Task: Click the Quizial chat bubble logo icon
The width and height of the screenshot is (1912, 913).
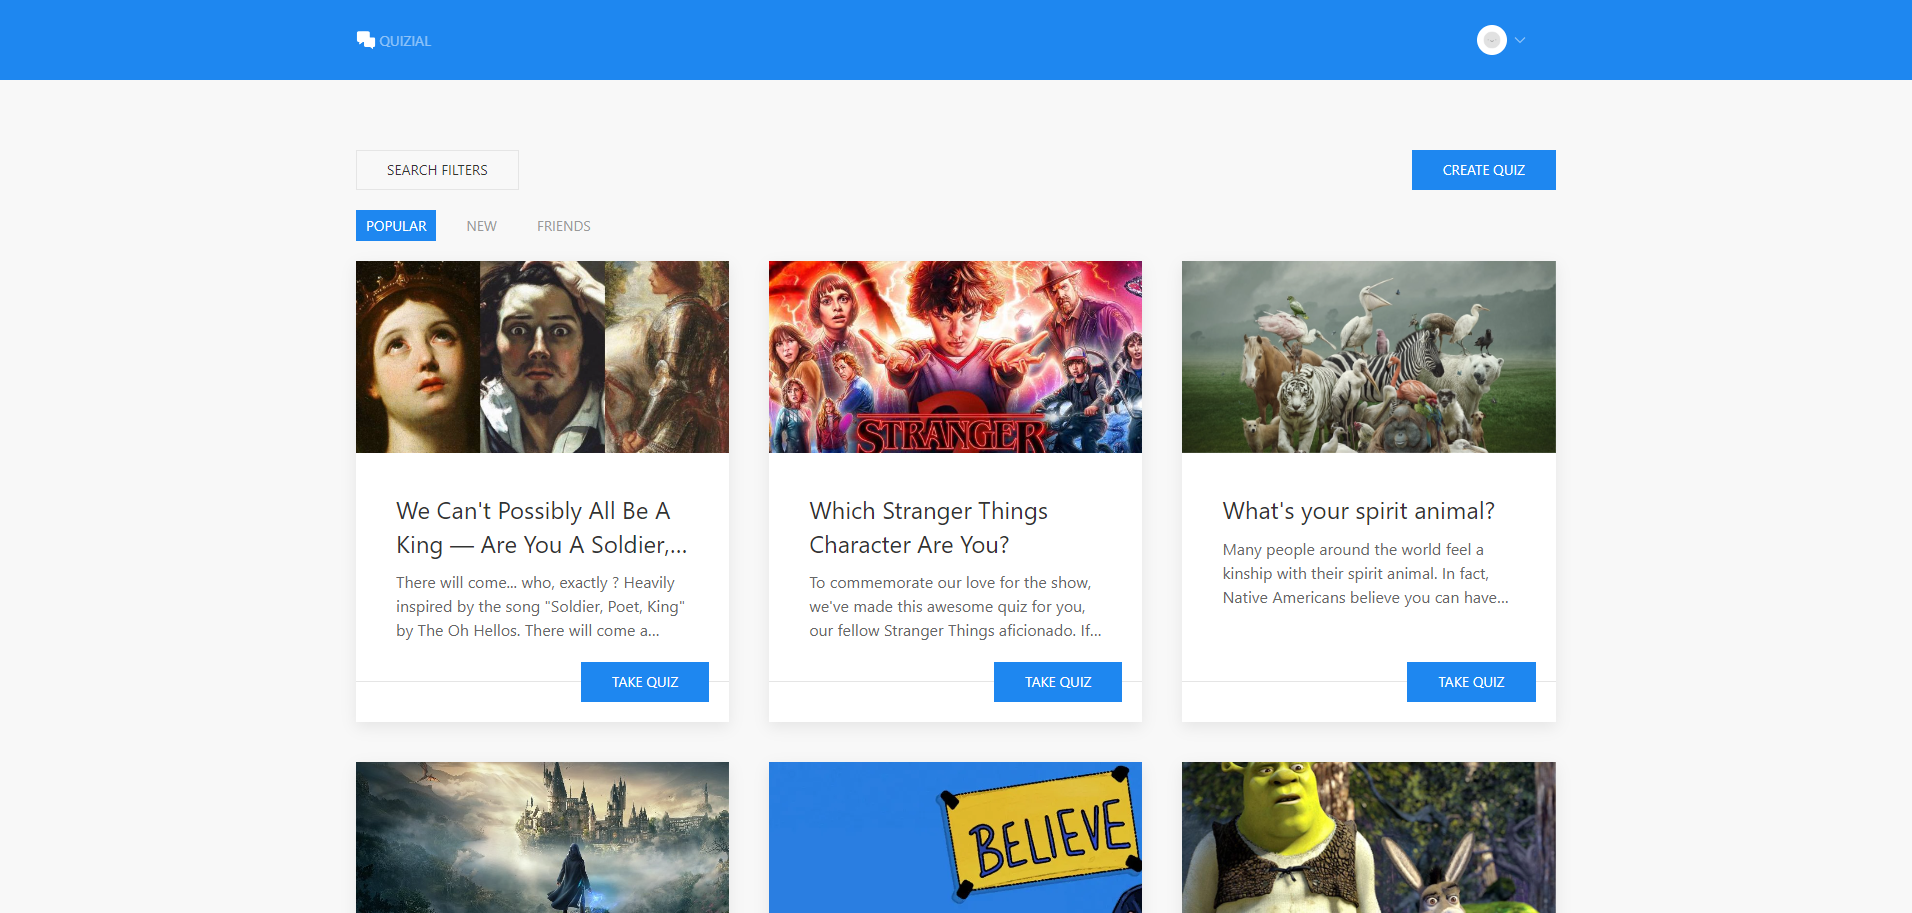Action: click(x=365, y=39)
